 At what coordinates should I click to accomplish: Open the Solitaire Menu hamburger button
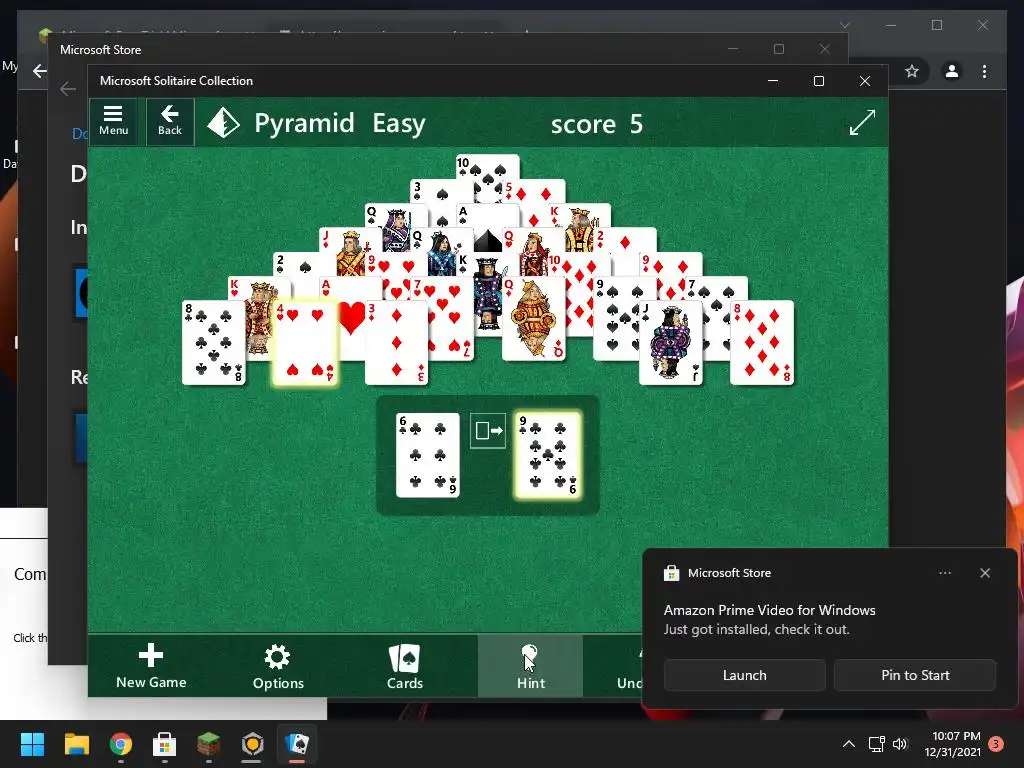tap(113, 121)
